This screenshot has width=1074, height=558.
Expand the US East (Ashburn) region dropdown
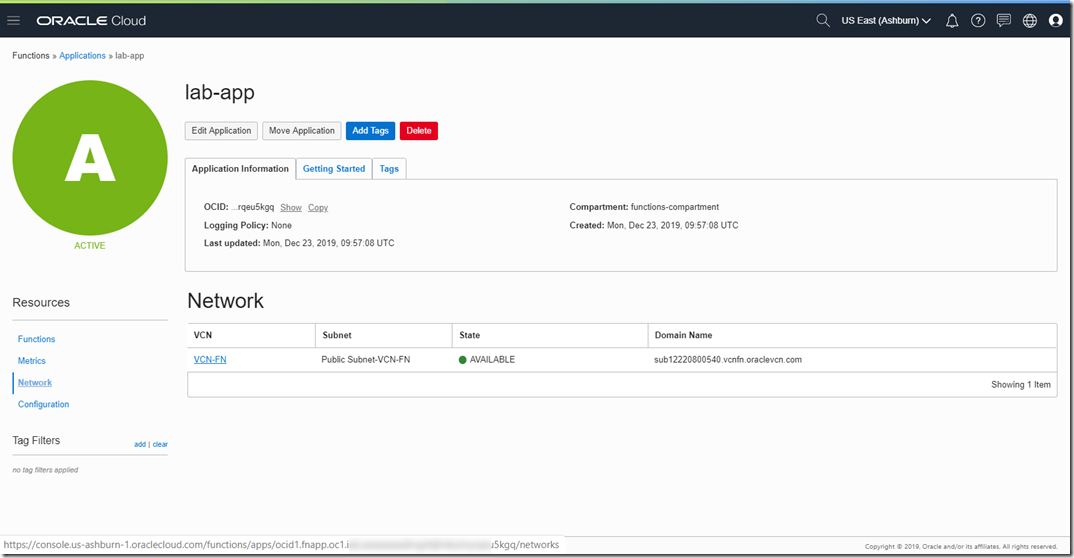[x=886, y=21]
